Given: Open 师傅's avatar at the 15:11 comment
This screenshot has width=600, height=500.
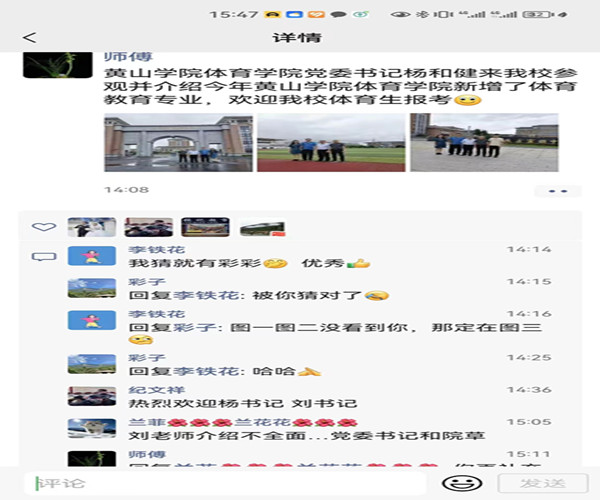Looking at the screenshot, I should pos(92,459).
